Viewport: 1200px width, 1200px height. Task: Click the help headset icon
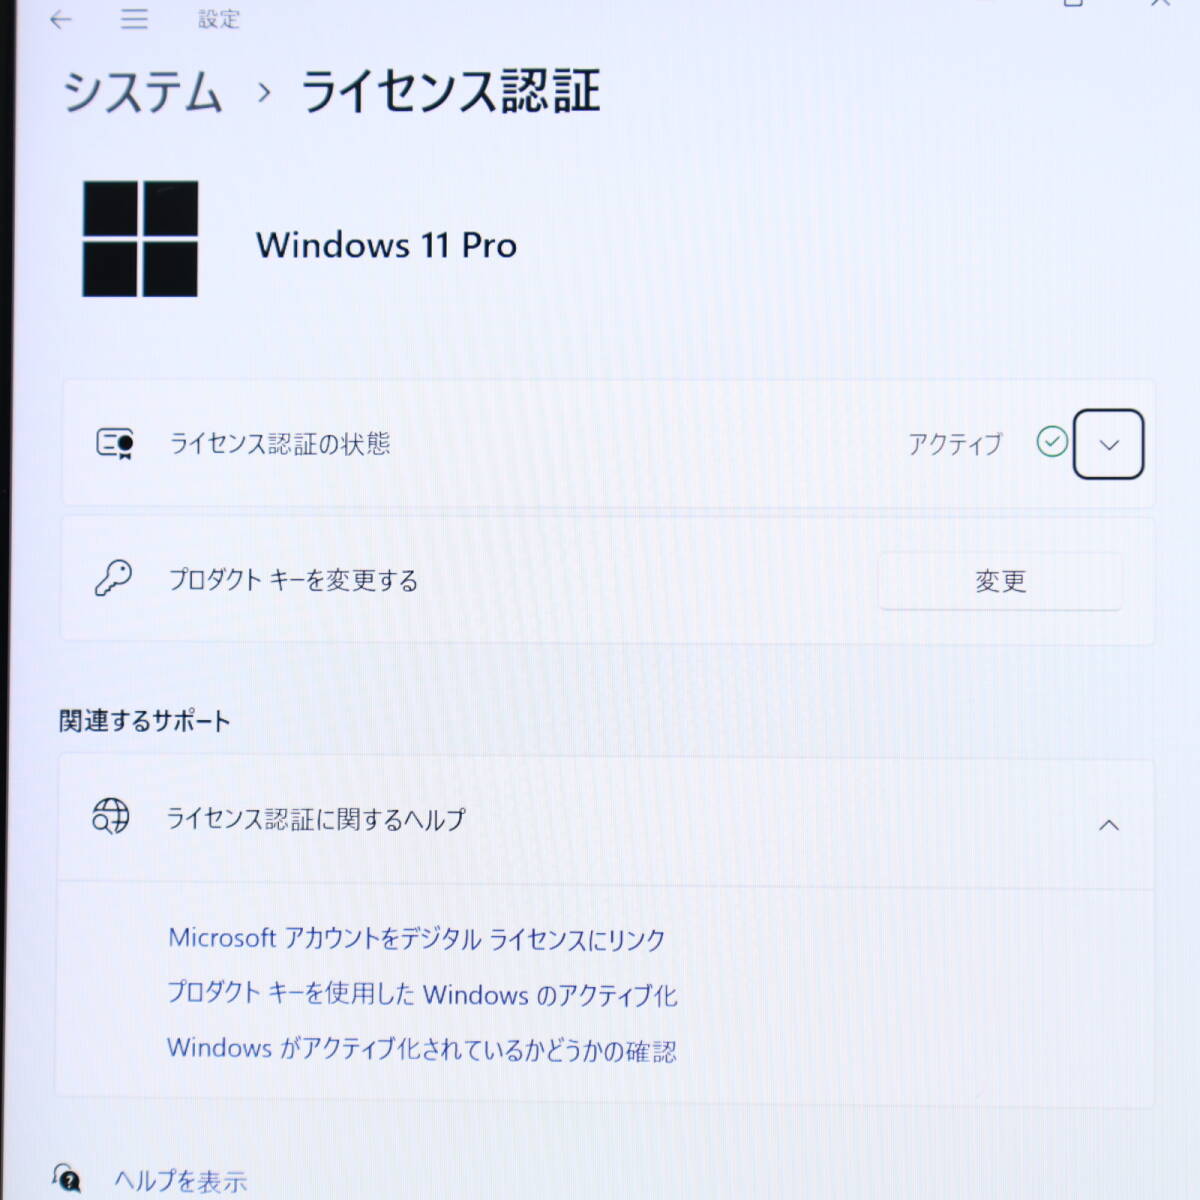(67, 1178)
